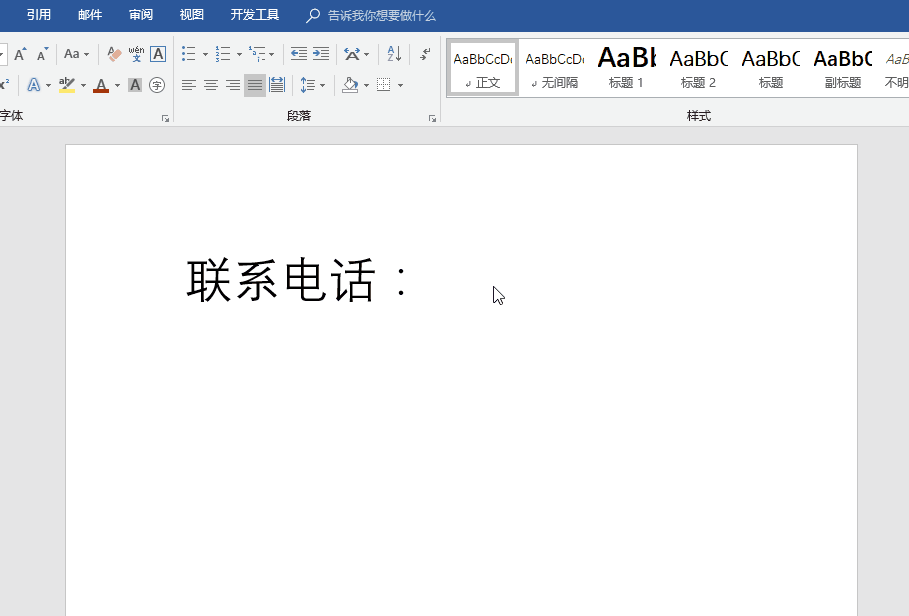Image resolution: width=909 pixels, height=616 pixels.
Task: Apply the character border icon
Action: click(158, 54)
